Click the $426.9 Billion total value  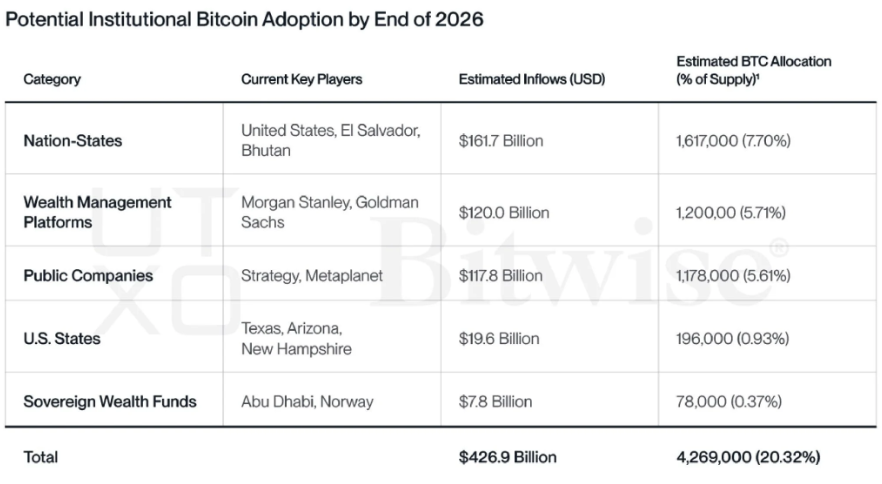pyautogui.click(x=507, y=457)
